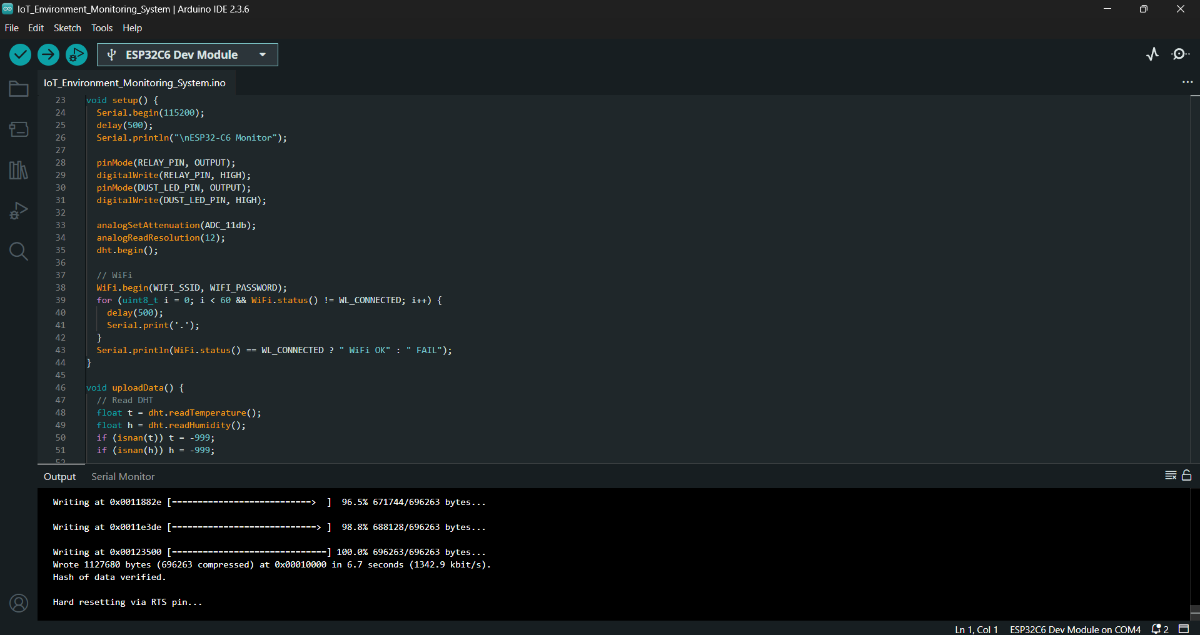
Task: Open the sidebar Debug panel
Action: tap(18, 210)
